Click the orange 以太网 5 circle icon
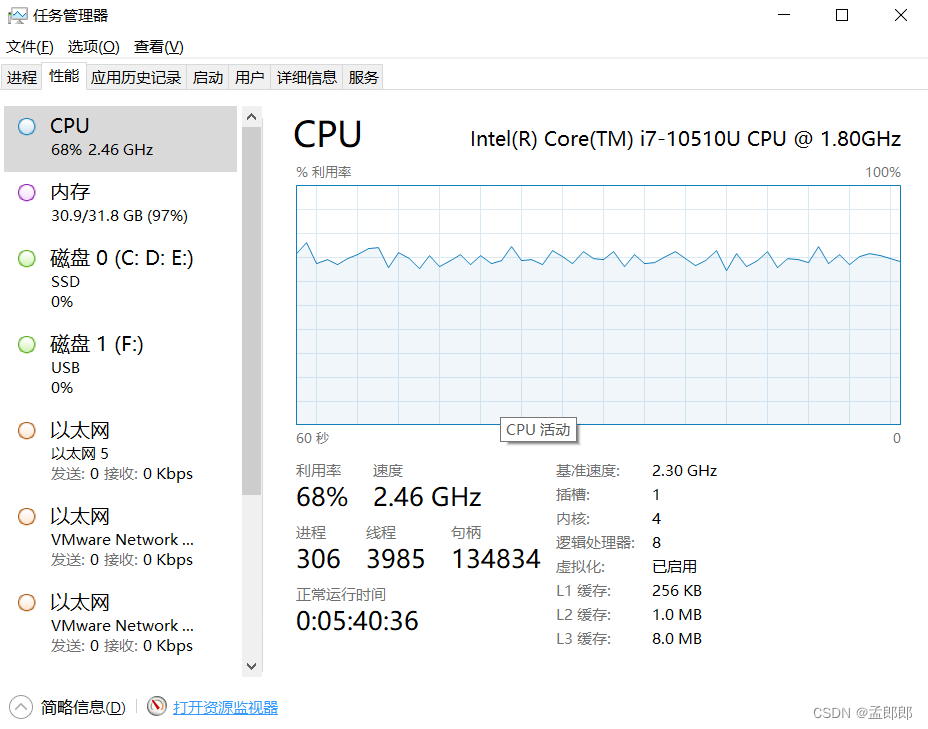The image size is (928, 729). [x=27, y=431]
